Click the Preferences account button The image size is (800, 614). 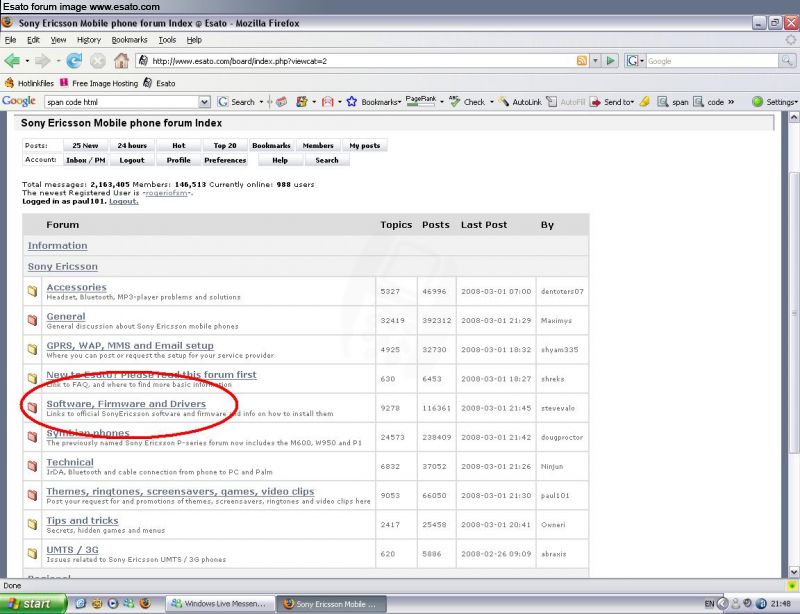[x=225, y=160]
